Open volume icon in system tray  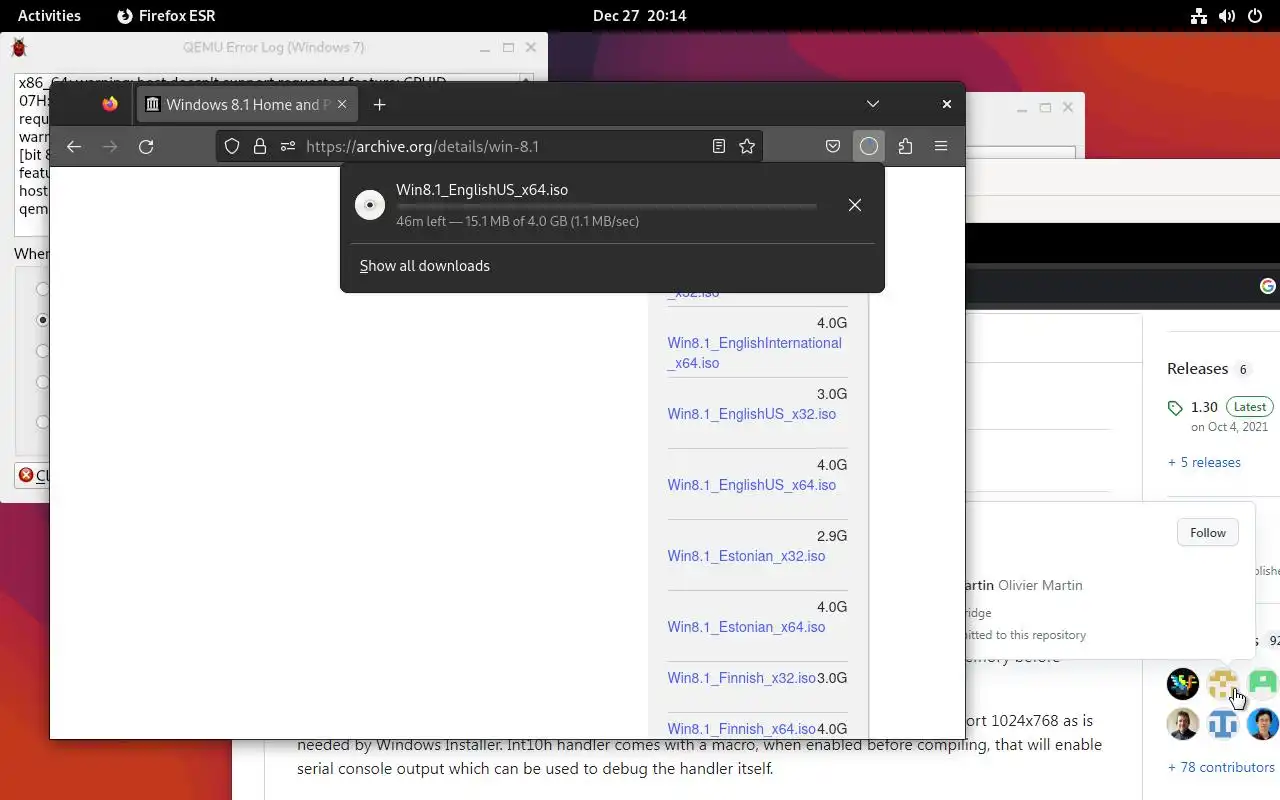[x=1226, y=16]
